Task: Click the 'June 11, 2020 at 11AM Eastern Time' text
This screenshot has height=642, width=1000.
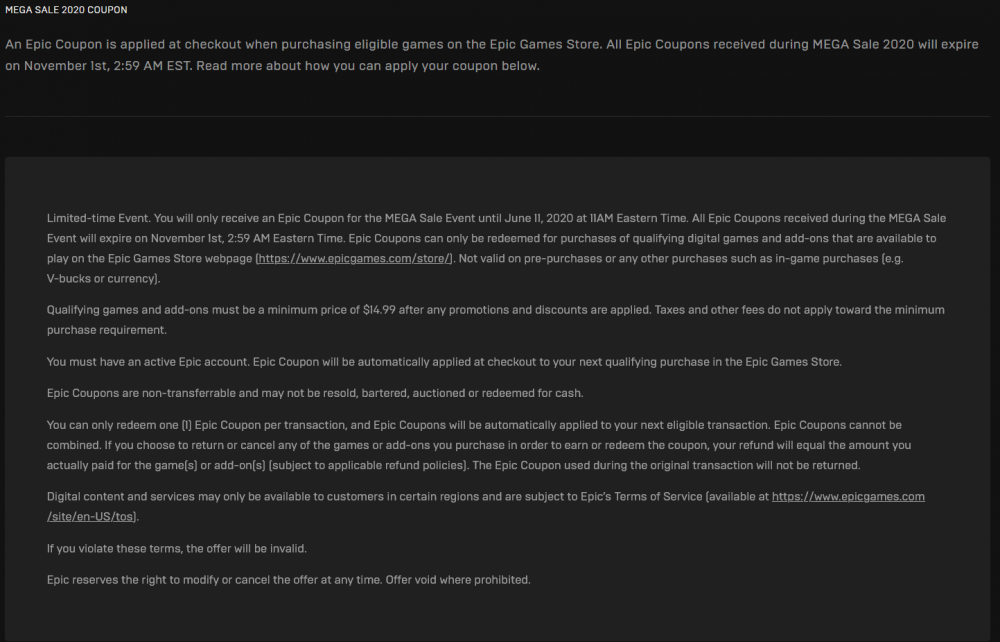Action: point(596,218)
